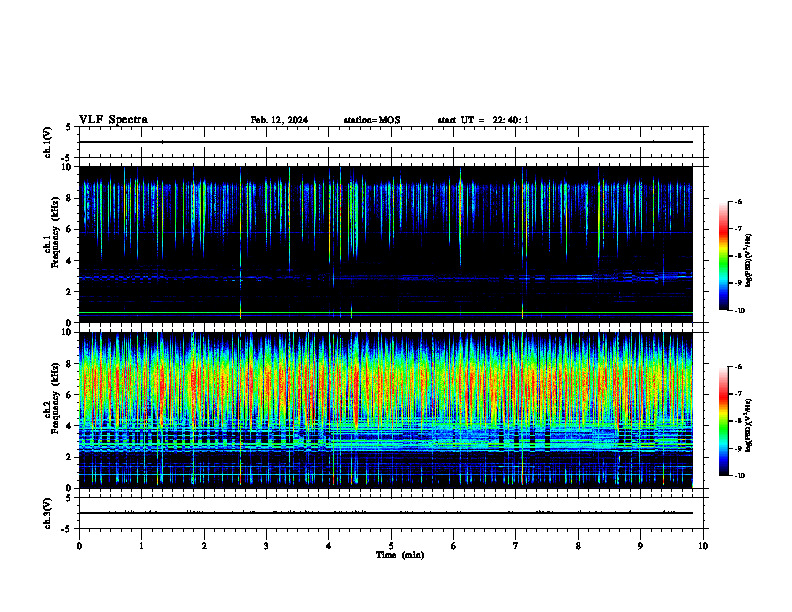Click the ch.2 color bar "-6" label

click(x=738, y=367)
